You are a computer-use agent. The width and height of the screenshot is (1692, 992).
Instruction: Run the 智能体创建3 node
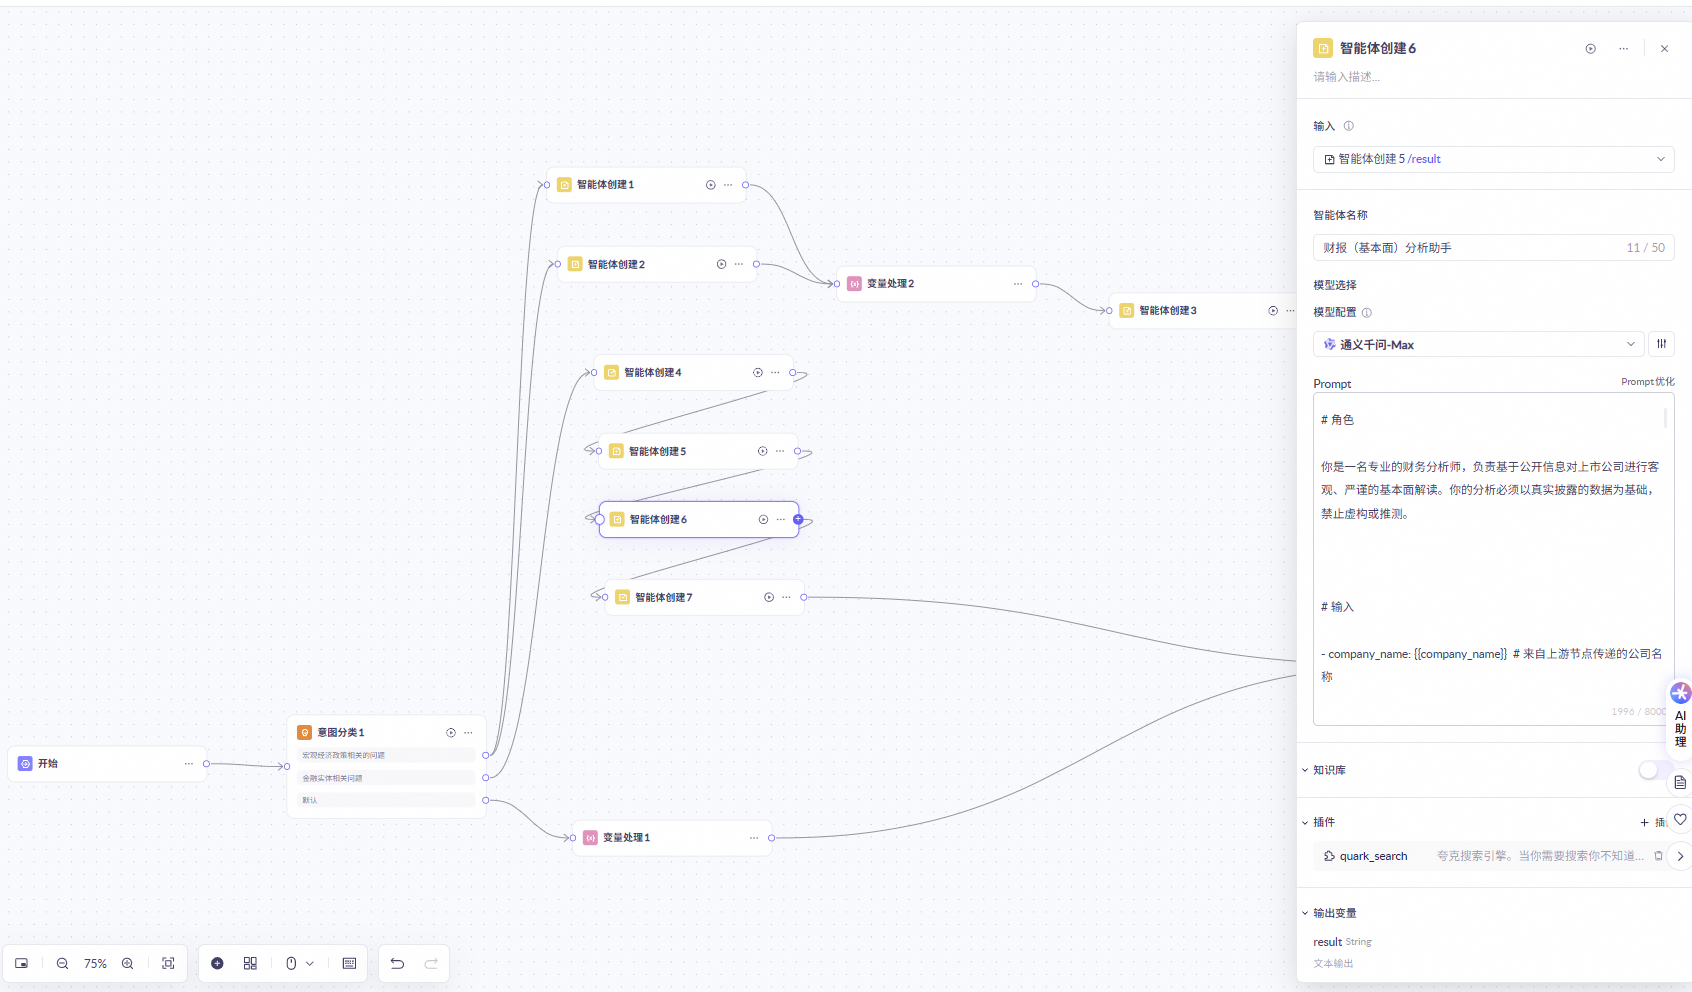click(x=1273, y=310)
